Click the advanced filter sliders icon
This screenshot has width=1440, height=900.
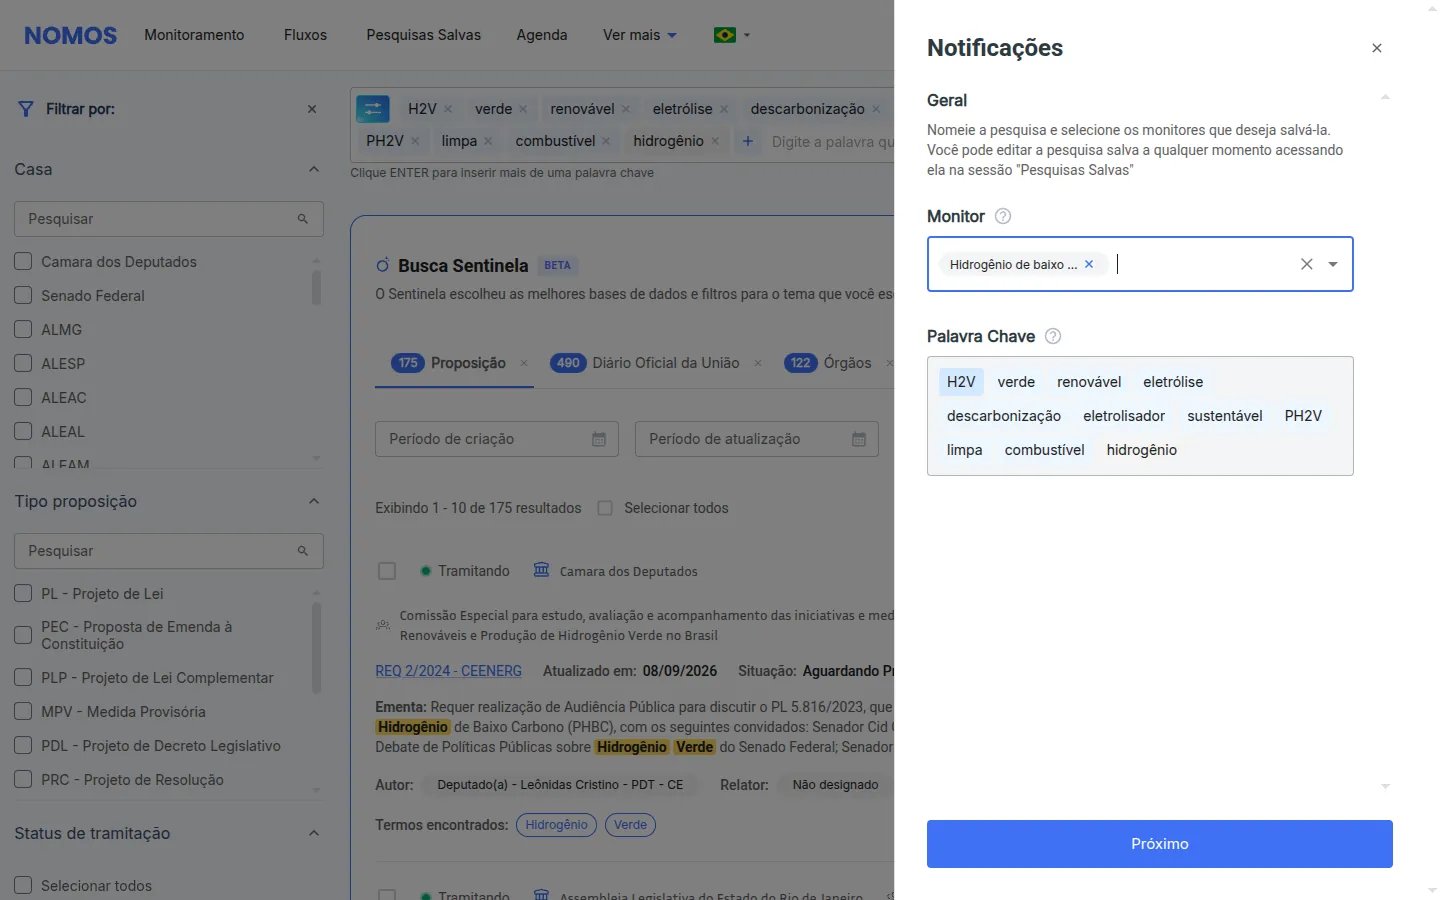tap(373, 109)
